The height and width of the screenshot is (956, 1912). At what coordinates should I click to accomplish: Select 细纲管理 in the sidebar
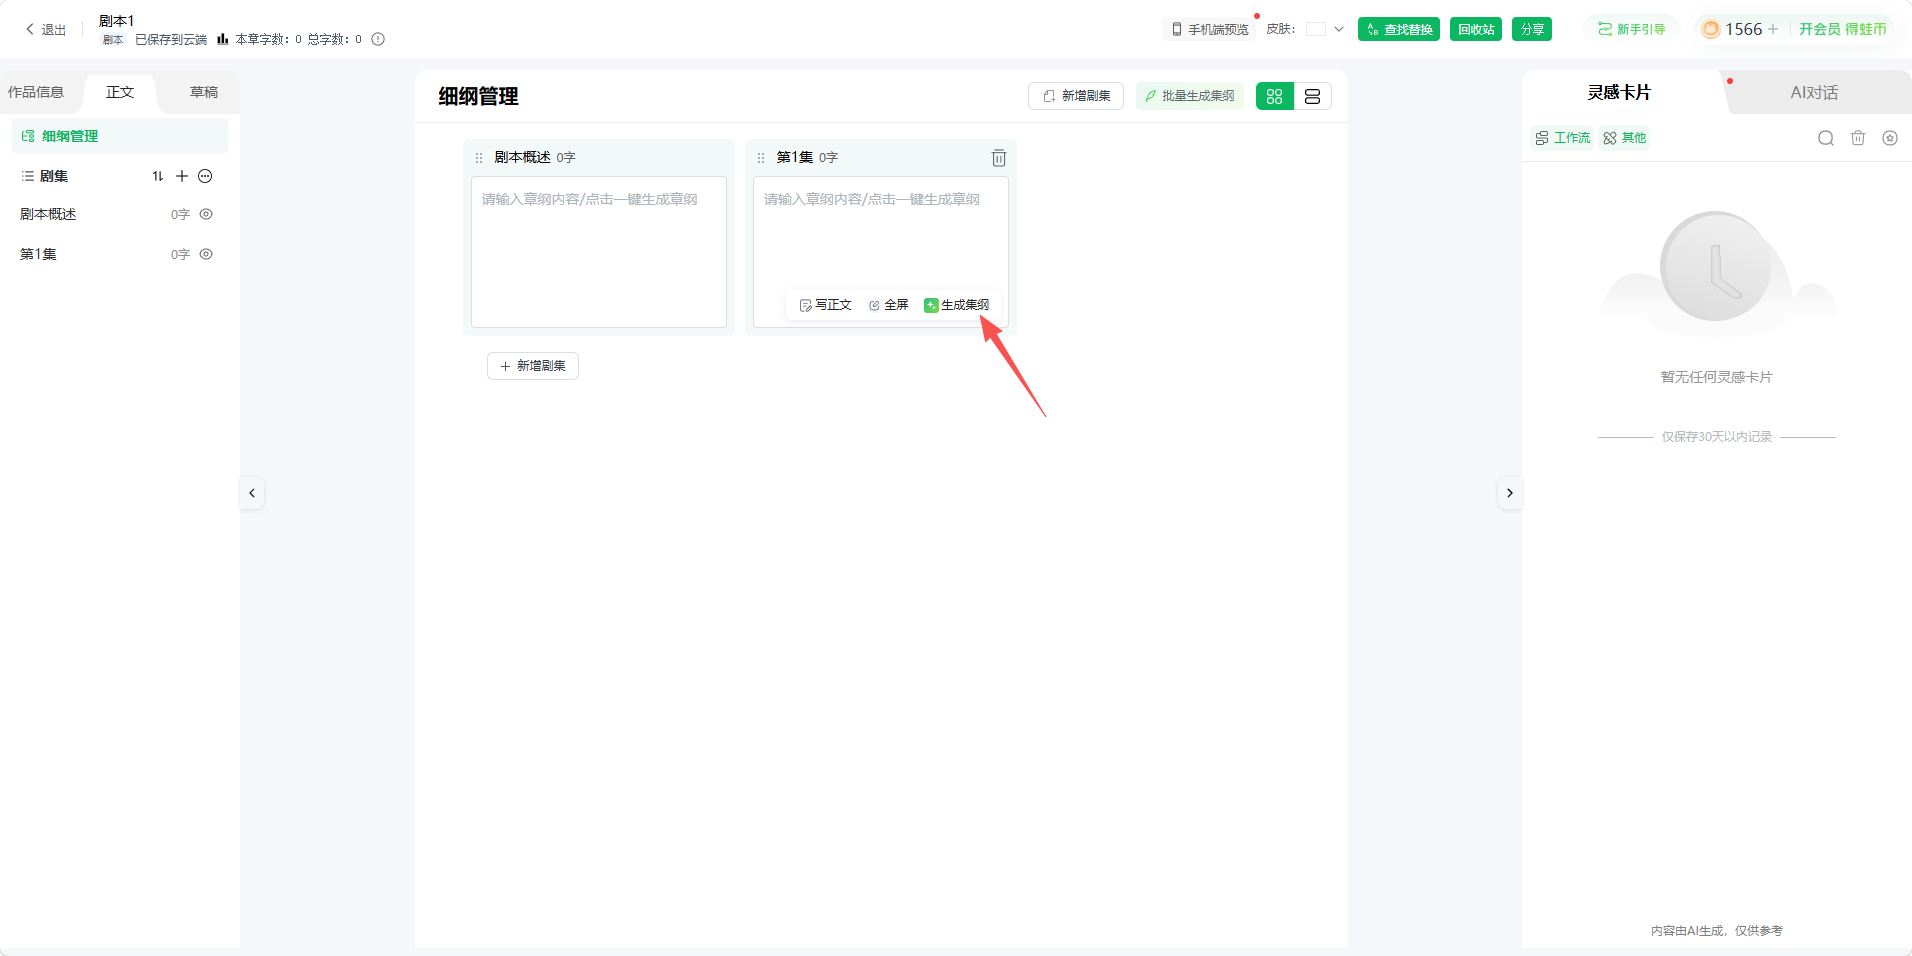coord(120,136)
